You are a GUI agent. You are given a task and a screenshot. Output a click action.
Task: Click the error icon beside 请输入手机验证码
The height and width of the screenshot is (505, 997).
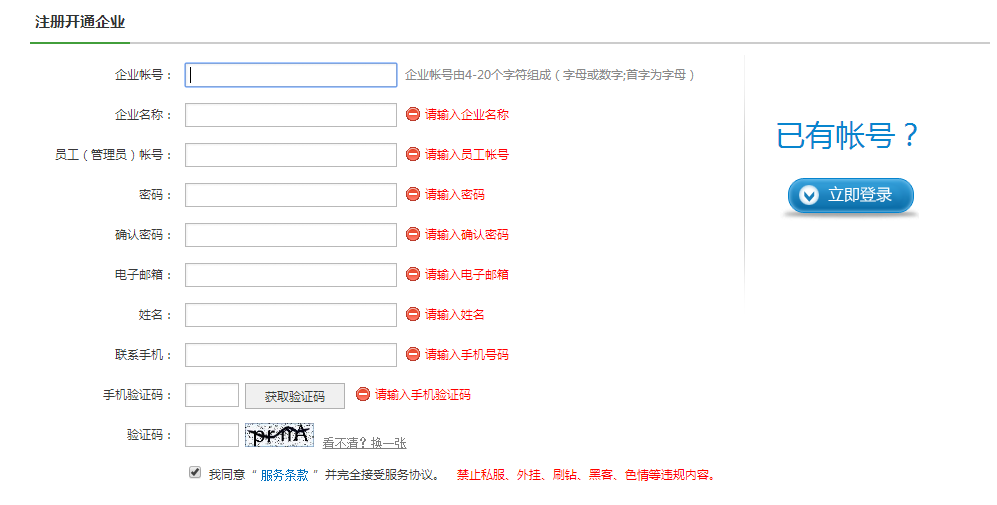click(363, 394)
